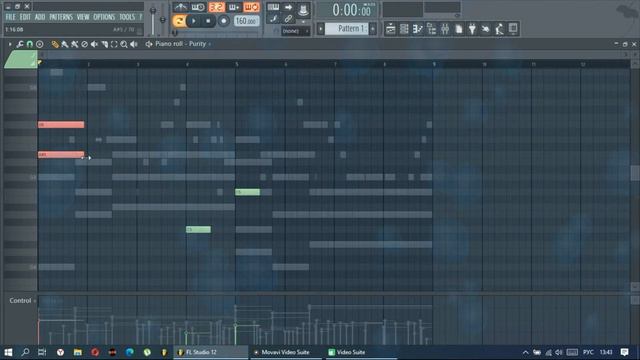Open the ADD menu
This screenshot has width=640, height=360.
click(40, 17)
